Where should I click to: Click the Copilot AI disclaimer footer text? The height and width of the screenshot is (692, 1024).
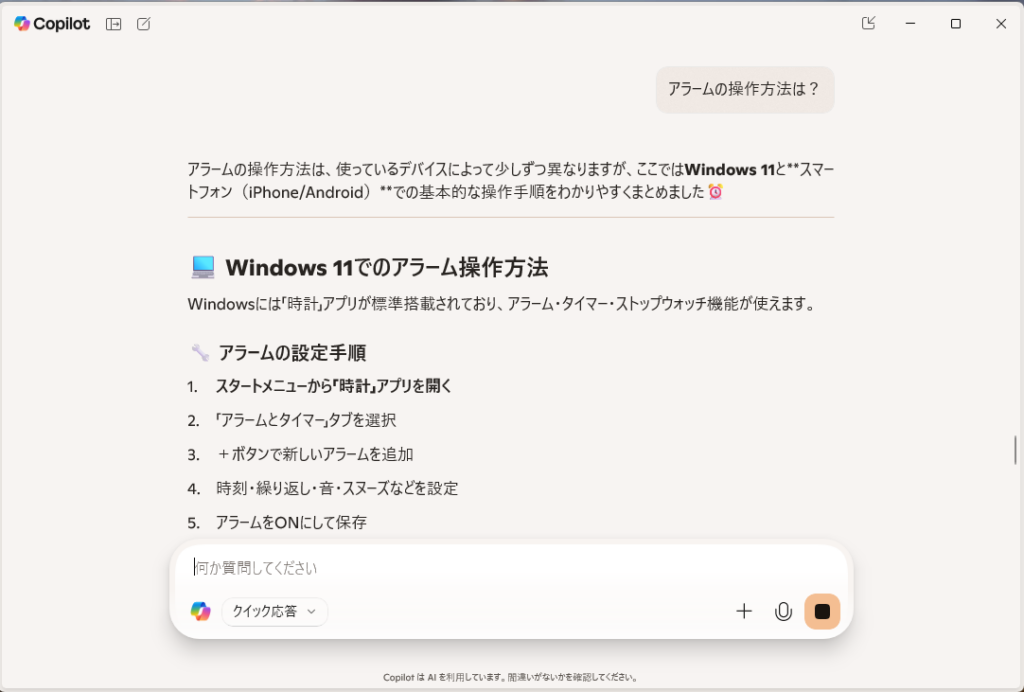coord(511,678)
